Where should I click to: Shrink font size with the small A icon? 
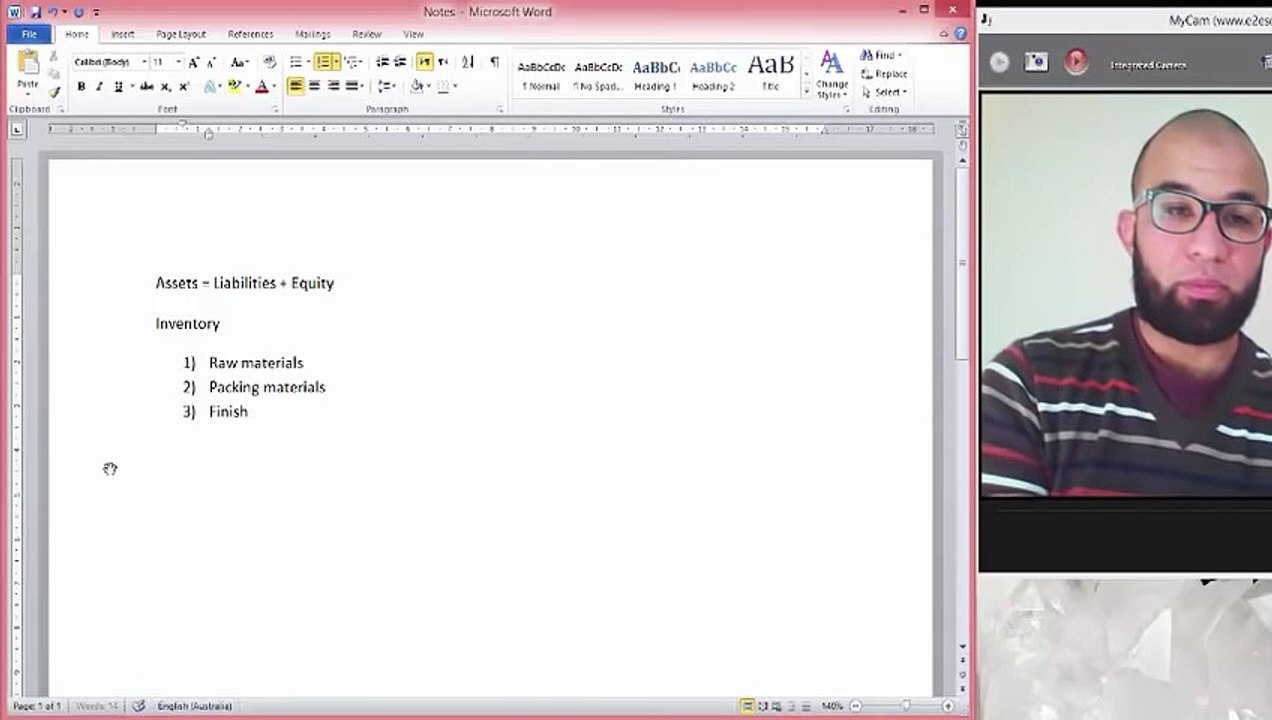point(211,62)
